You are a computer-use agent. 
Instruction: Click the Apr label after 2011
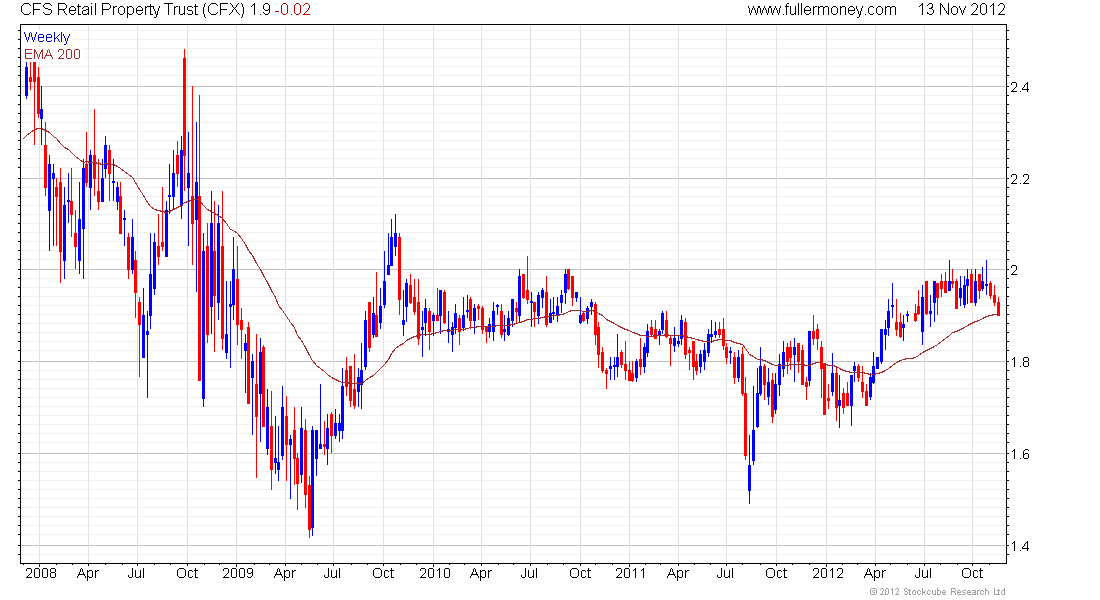click(678, 573)
